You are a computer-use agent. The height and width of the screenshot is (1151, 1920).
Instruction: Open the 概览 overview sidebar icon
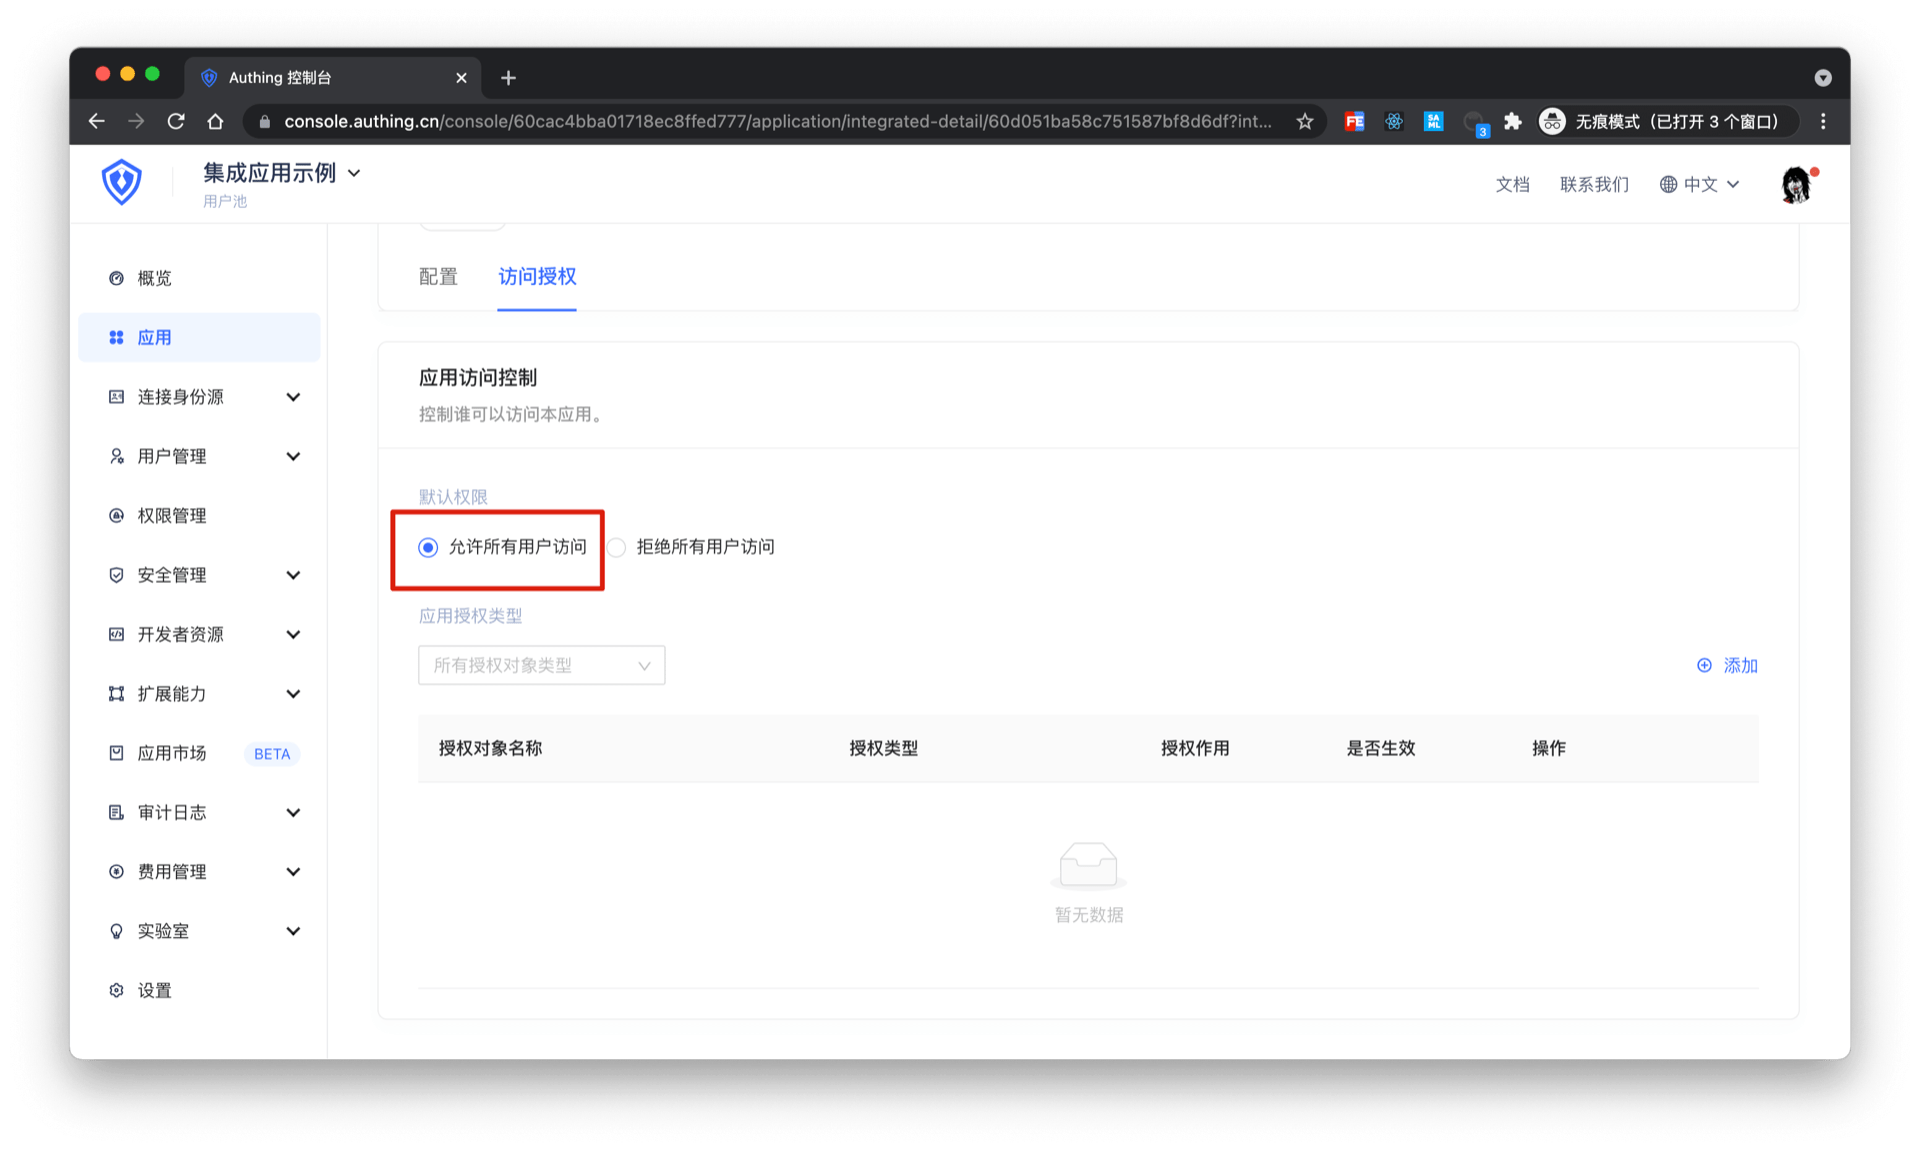click(116, 278)
